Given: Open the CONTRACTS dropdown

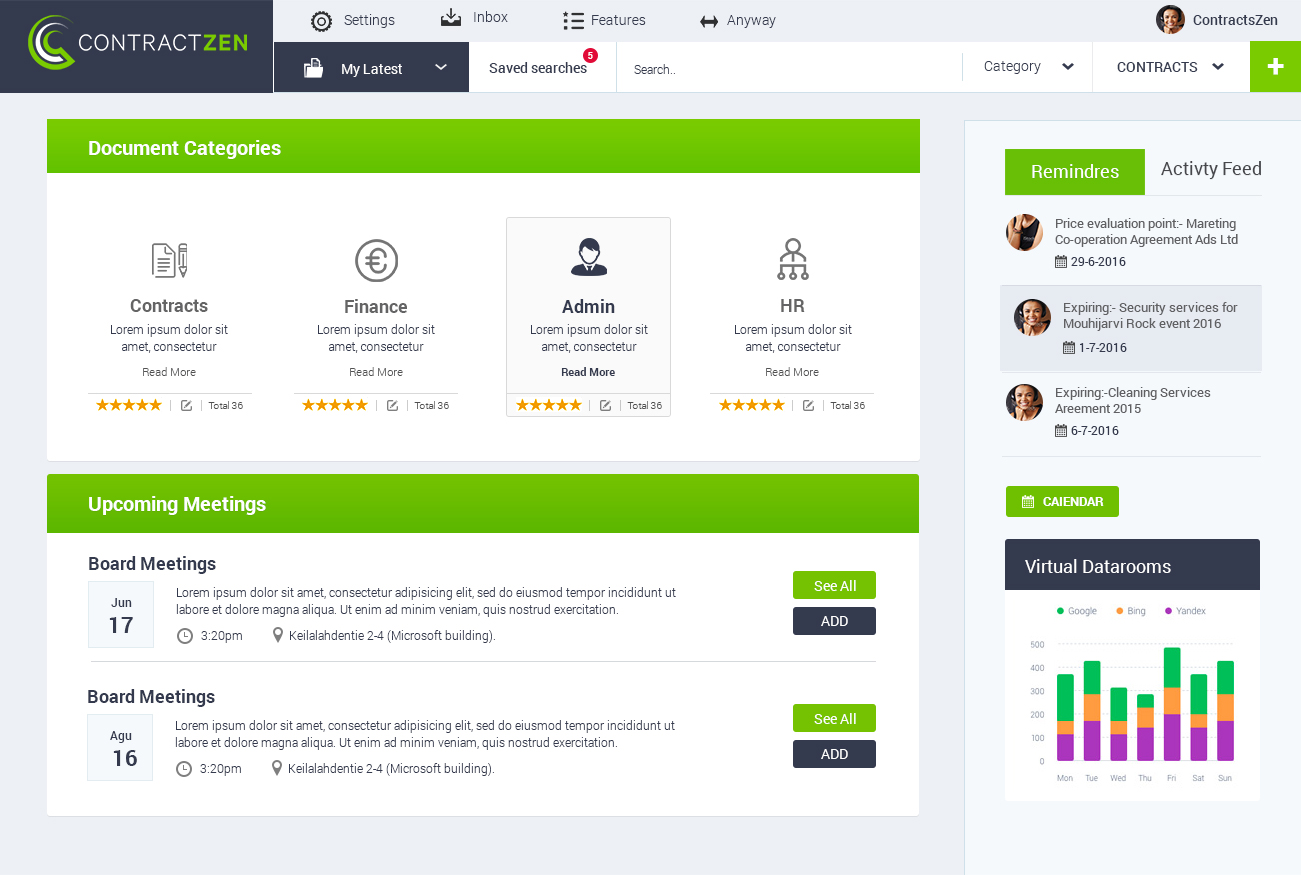Looking at the screenshot, I should (1171, 67).
